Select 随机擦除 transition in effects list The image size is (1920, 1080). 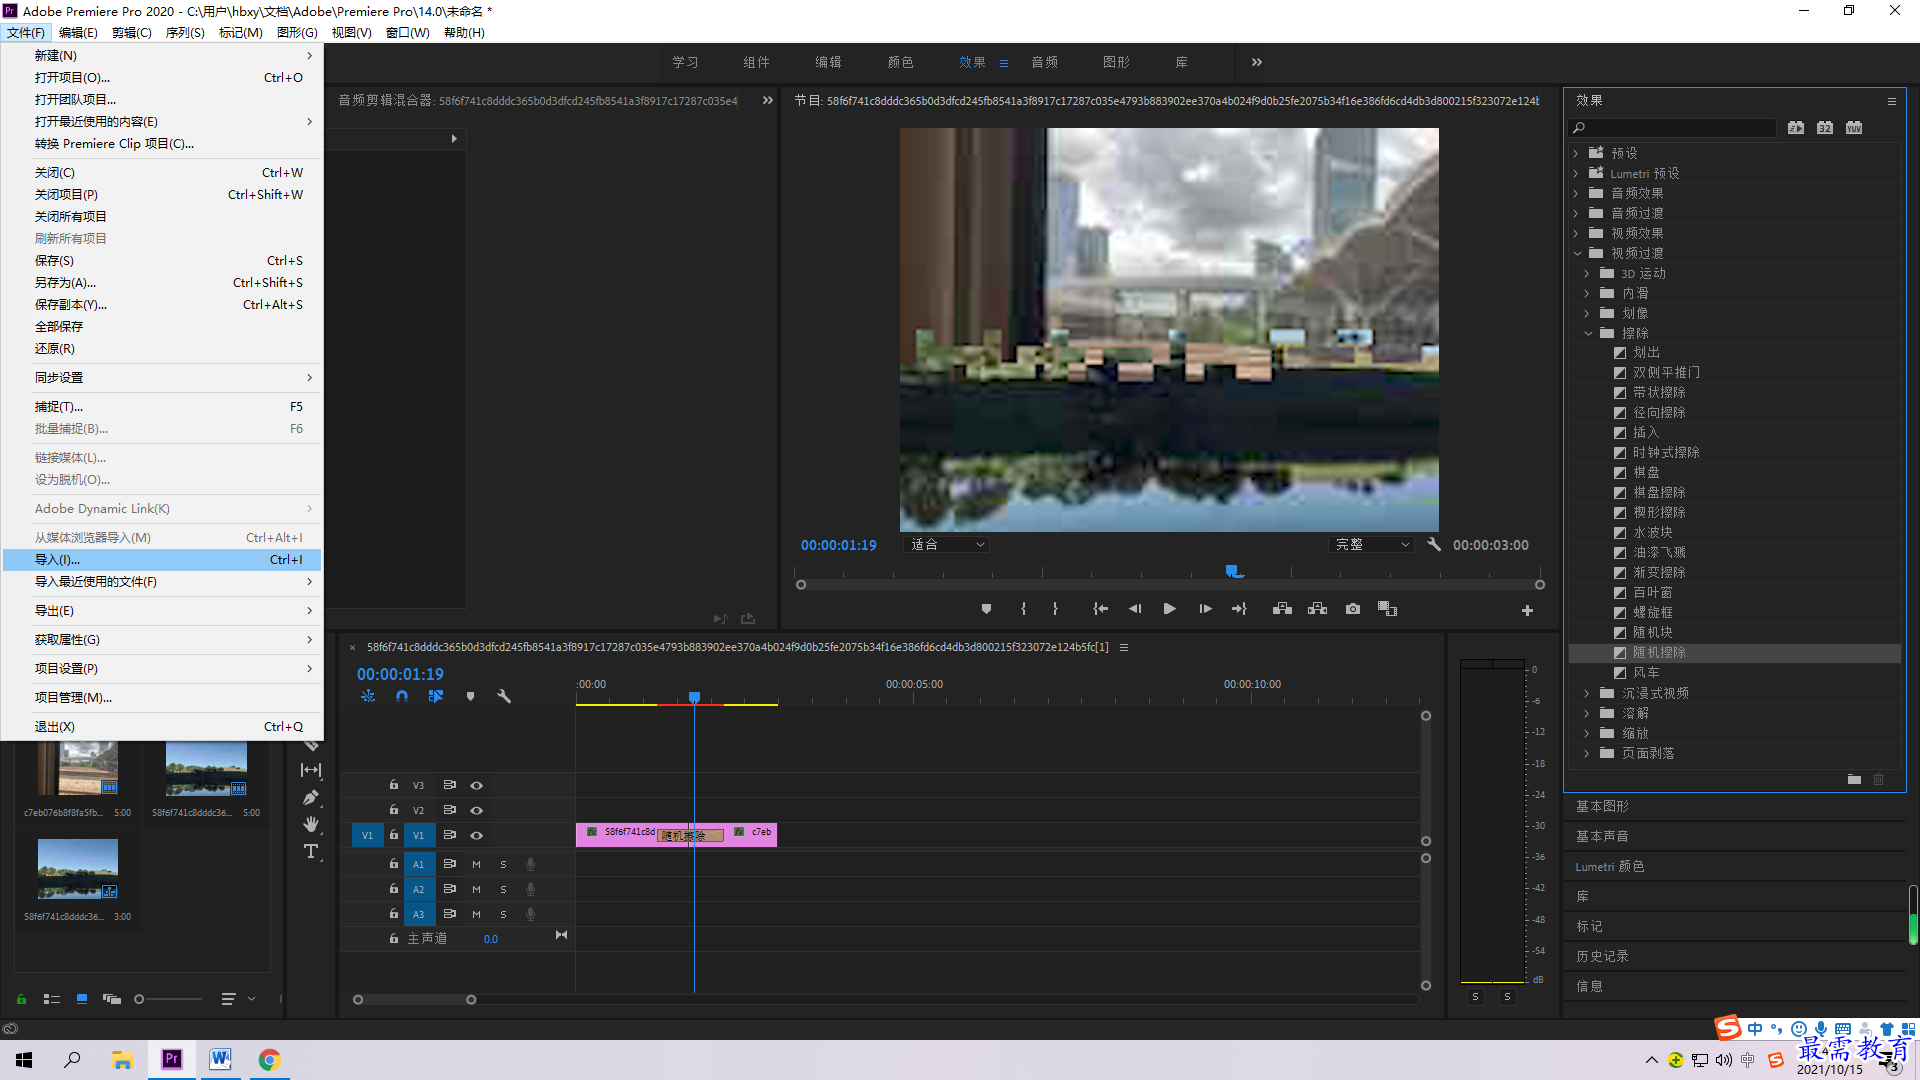[x=1659, y=653]
